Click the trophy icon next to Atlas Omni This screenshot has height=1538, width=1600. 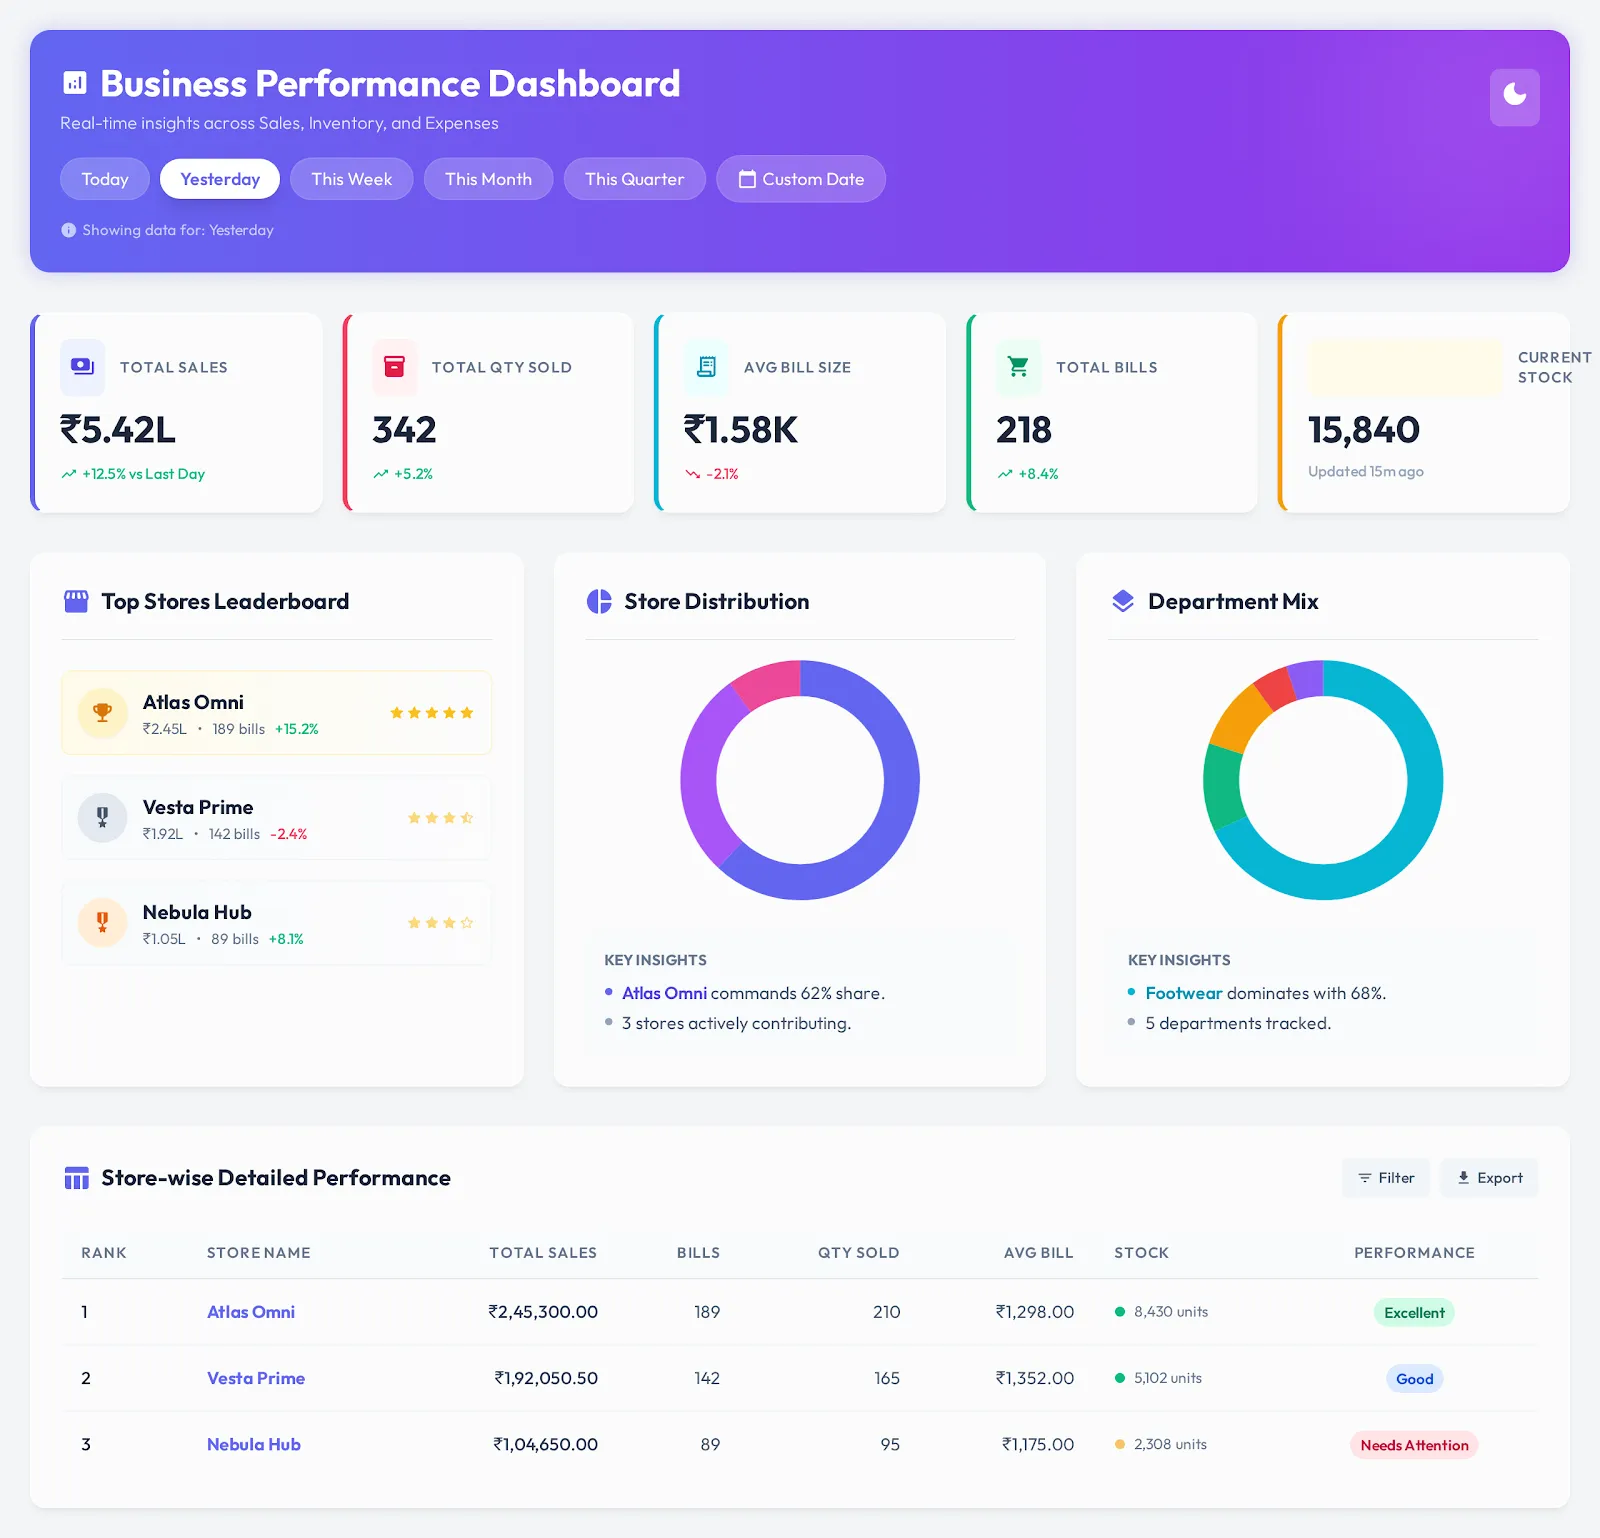point(101,712)
